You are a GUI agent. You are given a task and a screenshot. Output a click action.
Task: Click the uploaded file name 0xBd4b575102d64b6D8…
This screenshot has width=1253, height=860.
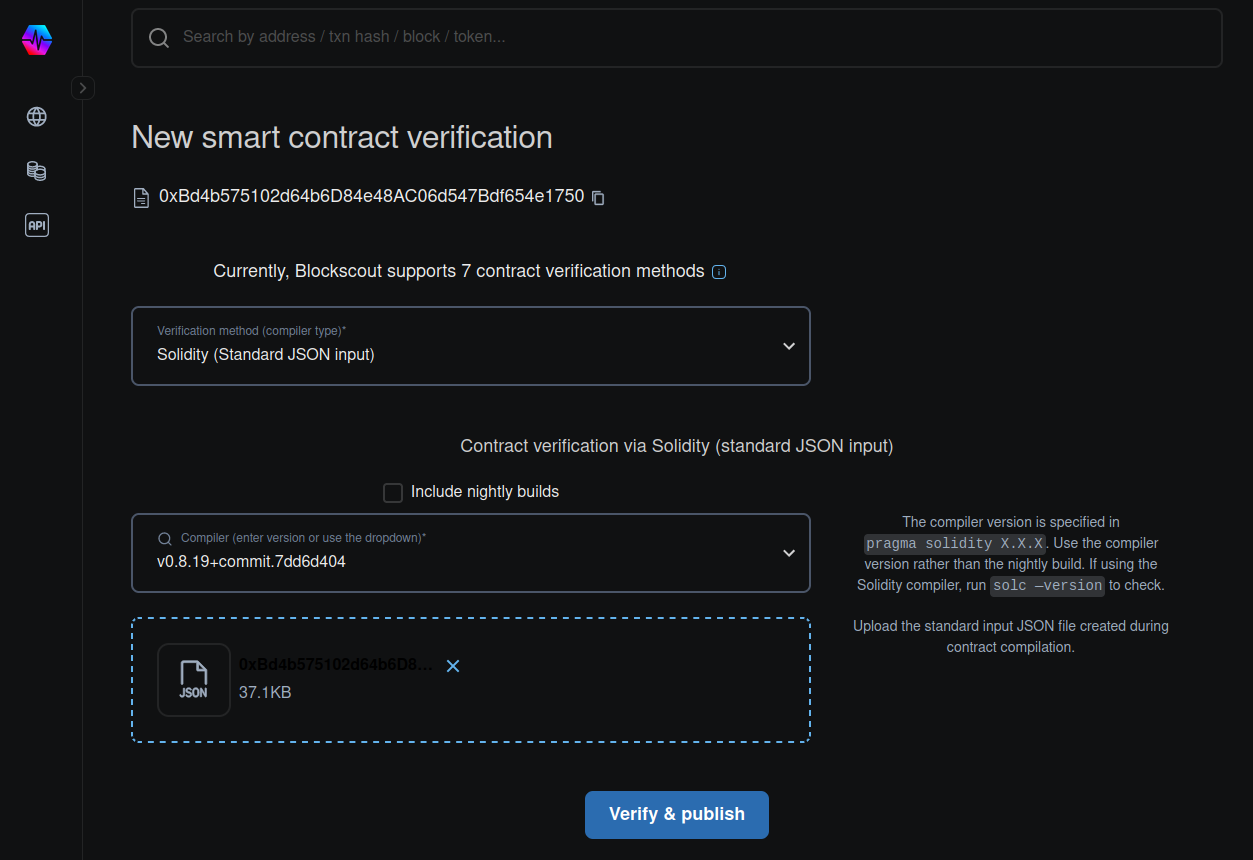coord(336,665)
